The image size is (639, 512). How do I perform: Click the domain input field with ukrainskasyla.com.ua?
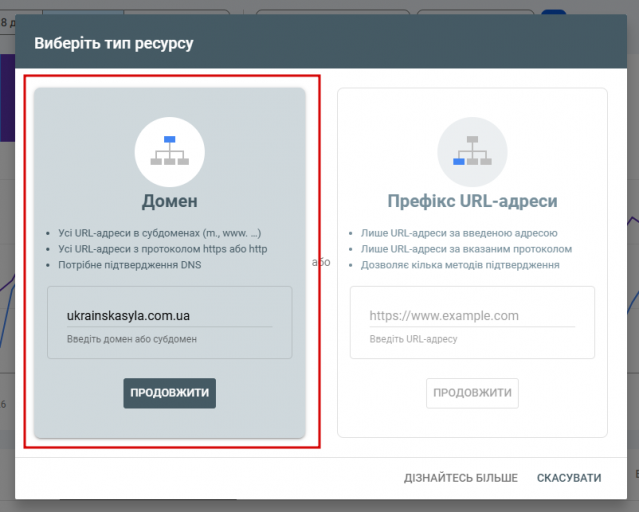(x=170, y=316)
